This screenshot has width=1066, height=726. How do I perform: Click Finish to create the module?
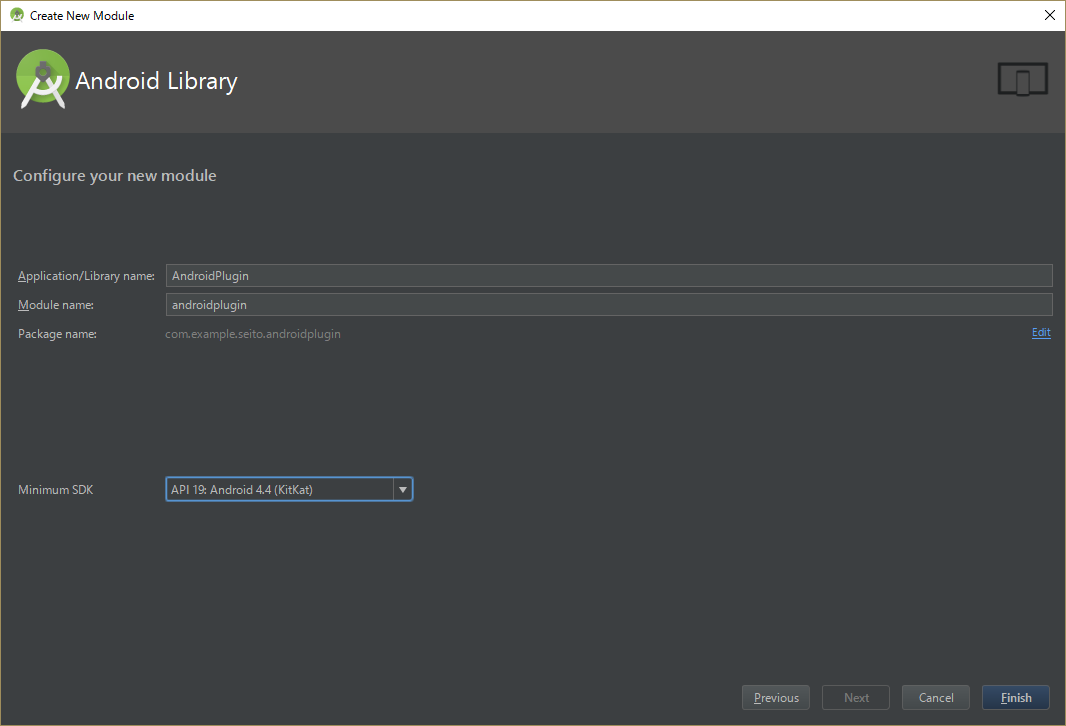click(x=1015, y=697)
